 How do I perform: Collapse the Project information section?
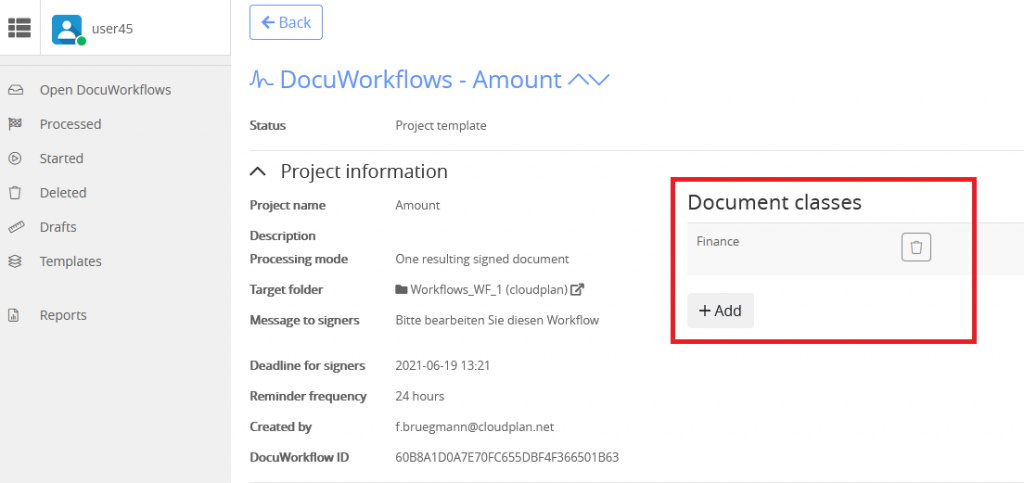pyautogui.click(x=259, y=172)
